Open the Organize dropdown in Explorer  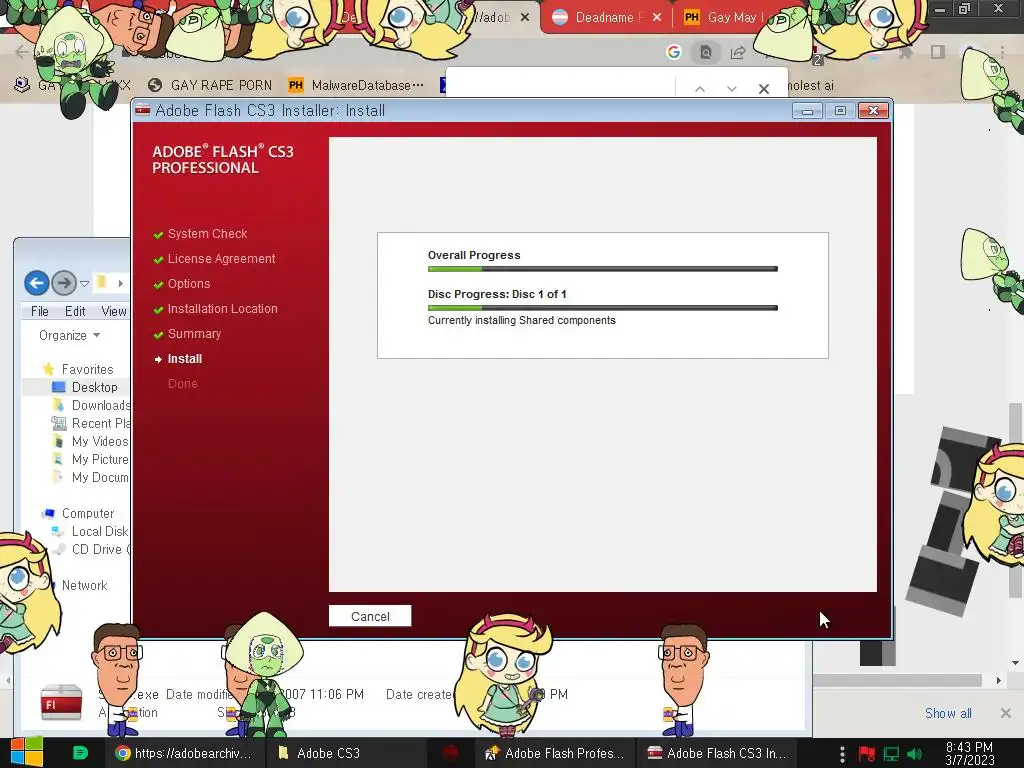[69, 335]
